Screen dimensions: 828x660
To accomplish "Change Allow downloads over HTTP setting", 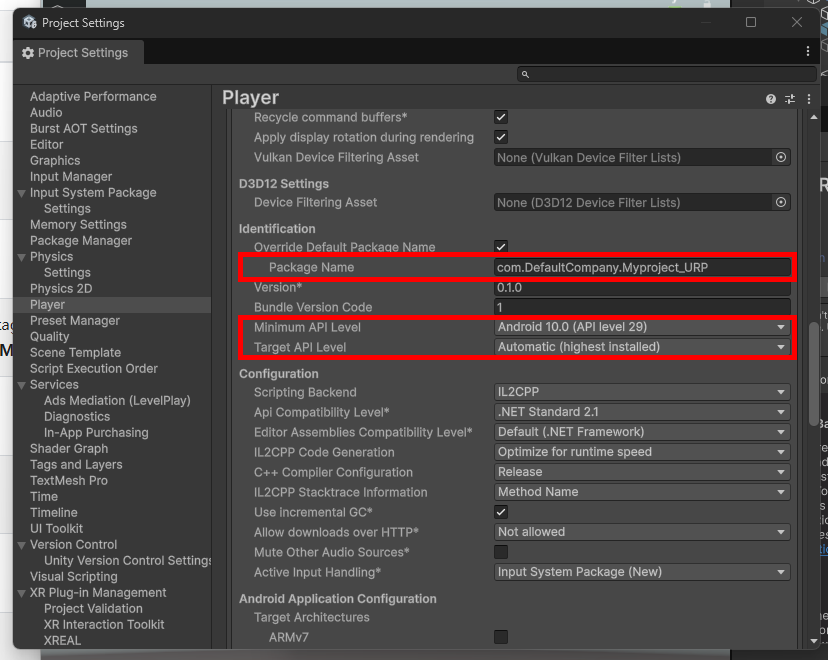I will click(642, 532).
